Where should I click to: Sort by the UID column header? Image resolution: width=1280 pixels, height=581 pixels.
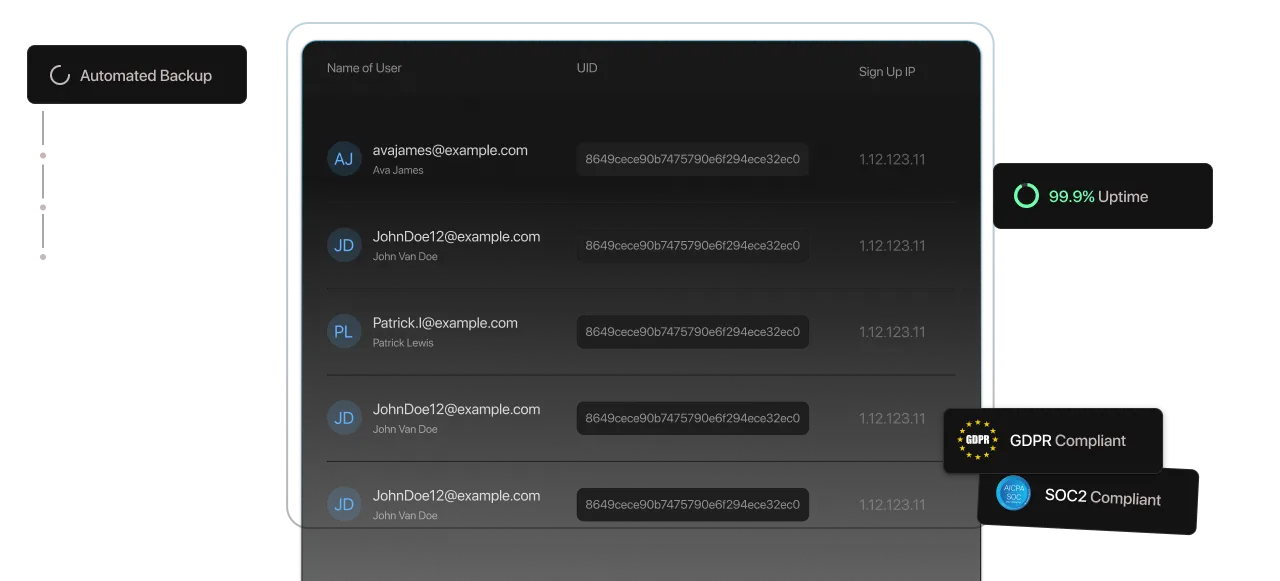[587, 68]
